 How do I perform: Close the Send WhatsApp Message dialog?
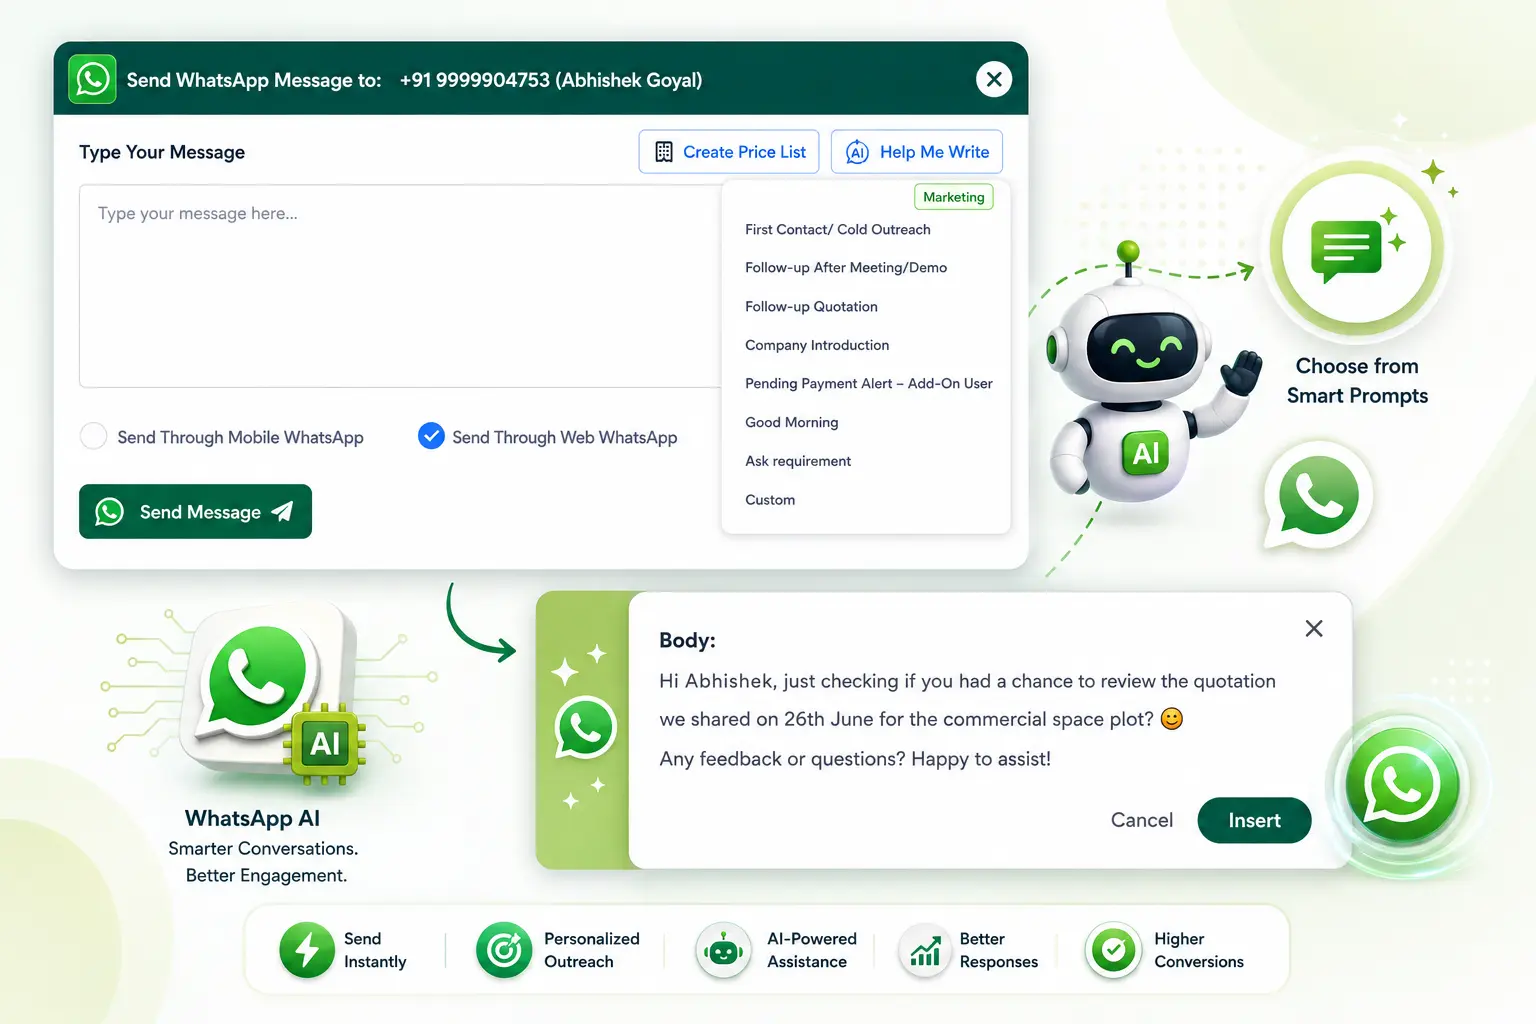click(994, 79)
